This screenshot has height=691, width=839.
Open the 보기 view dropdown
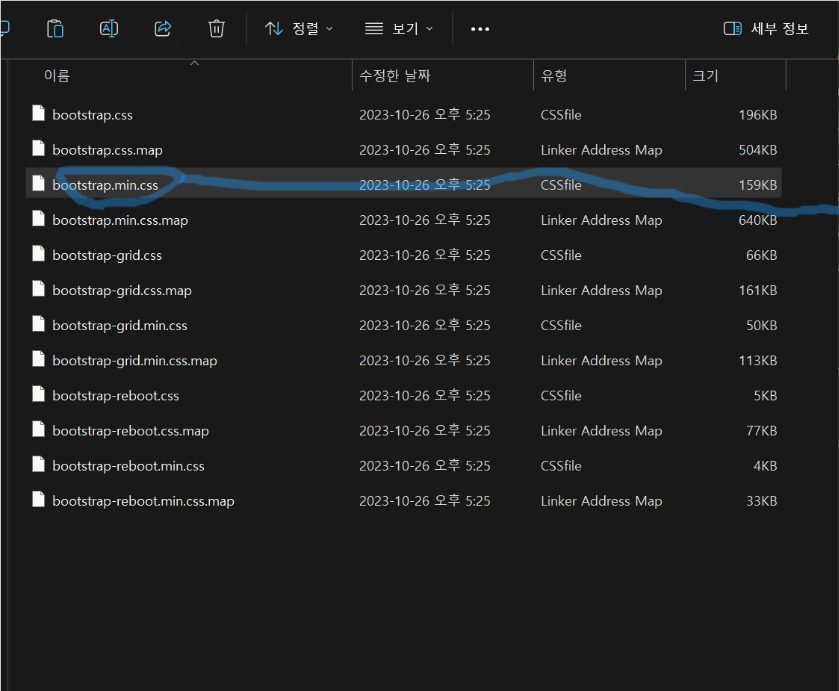(x=399, y=28)
